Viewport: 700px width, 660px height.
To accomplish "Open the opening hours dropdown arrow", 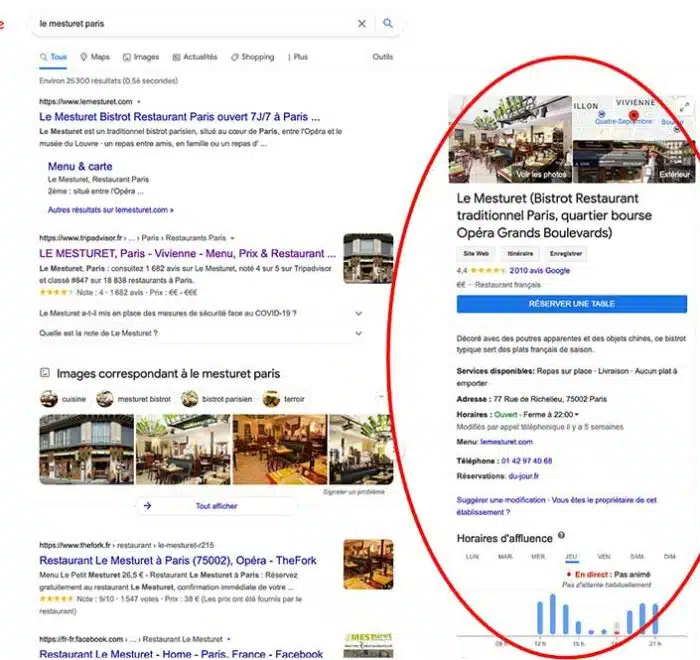I will 578,414.
